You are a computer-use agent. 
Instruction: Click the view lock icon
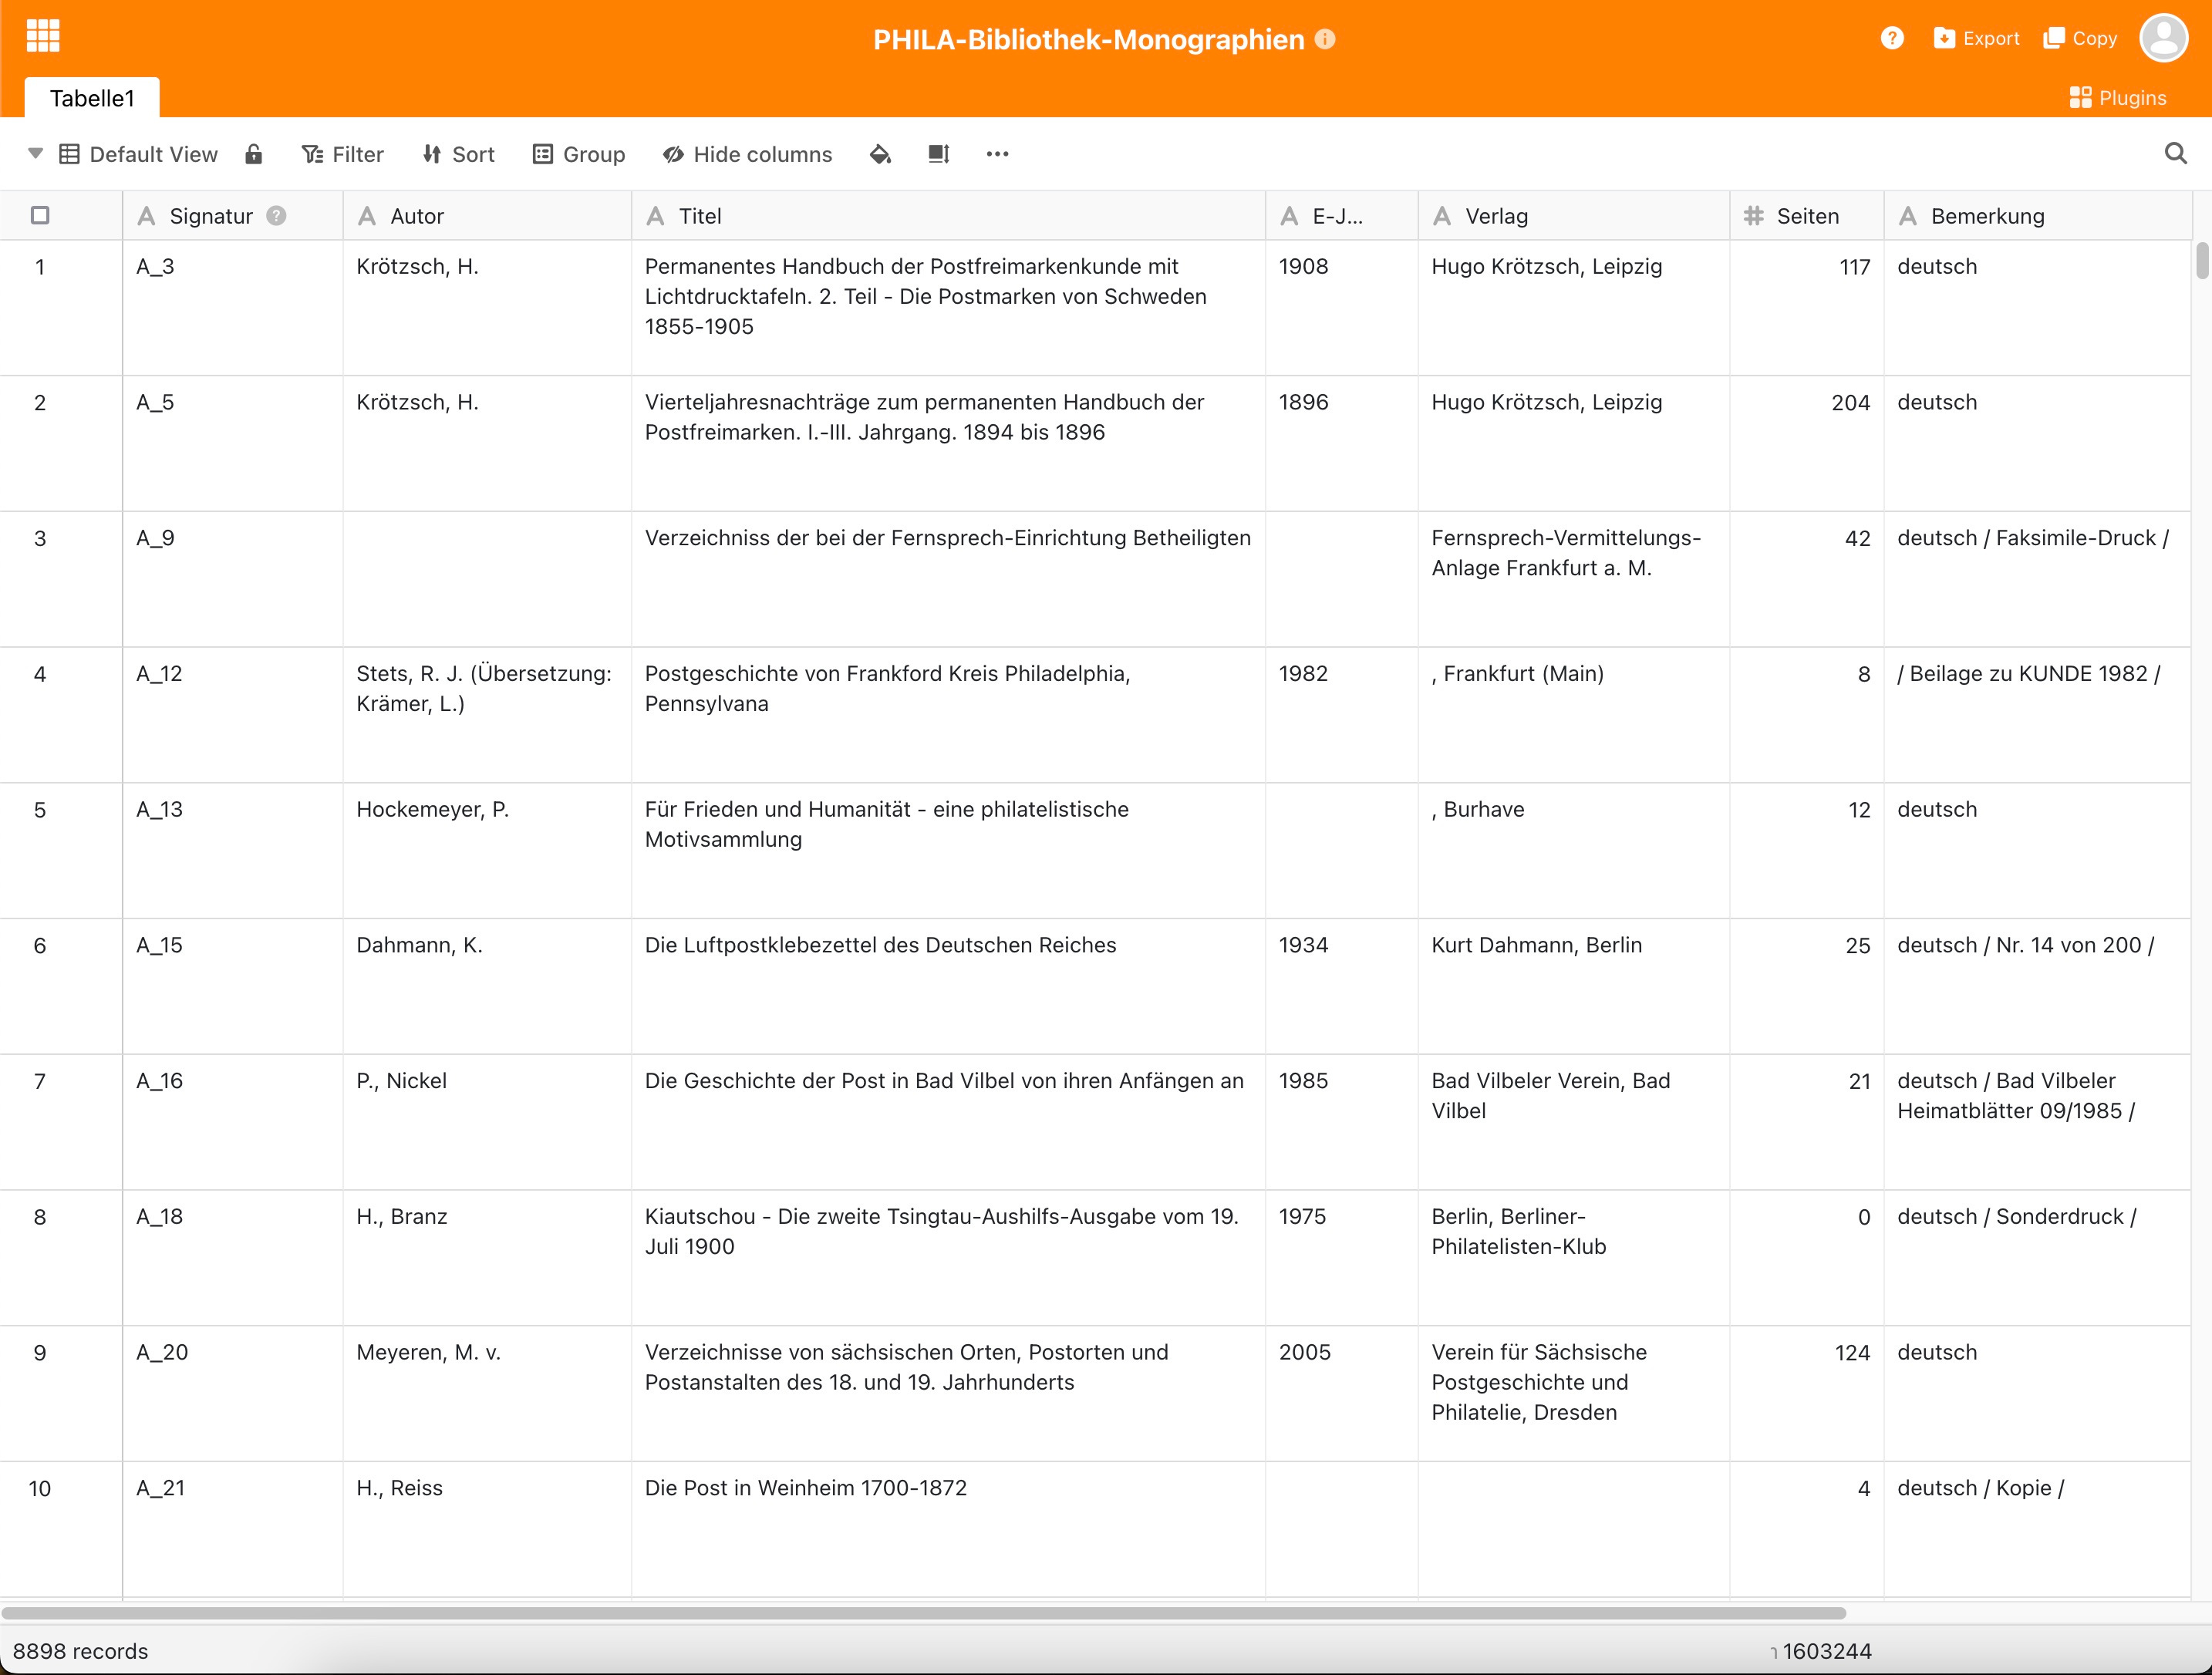(x=254, y=154)
